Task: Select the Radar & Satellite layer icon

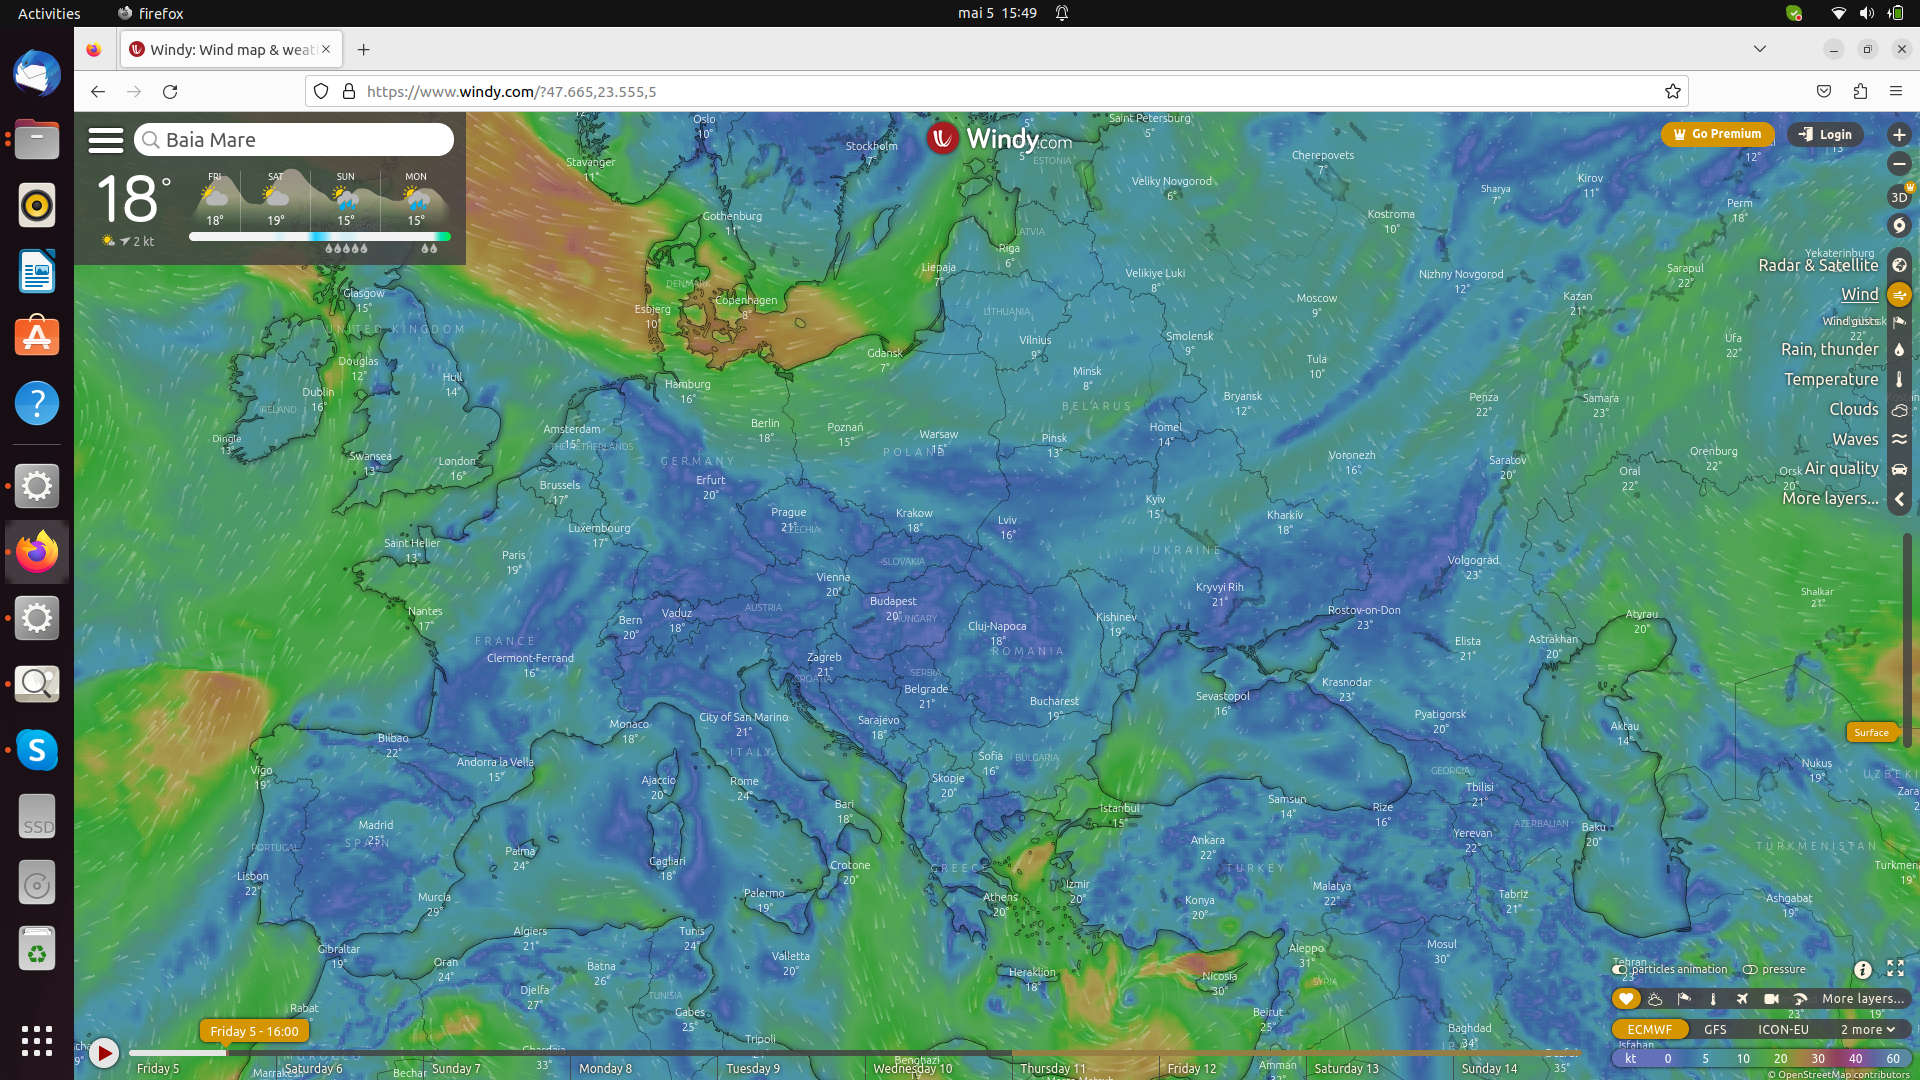Action: pos(1899,265)
